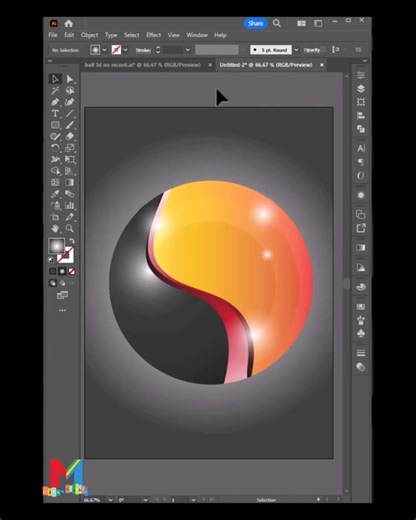Open the File menu
The image size is (416, 520).
point(53,35)
